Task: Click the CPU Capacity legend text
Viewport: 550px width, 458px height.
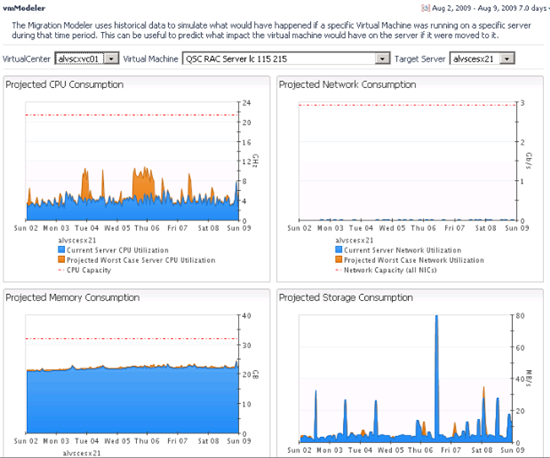Action: coord(89,270)
